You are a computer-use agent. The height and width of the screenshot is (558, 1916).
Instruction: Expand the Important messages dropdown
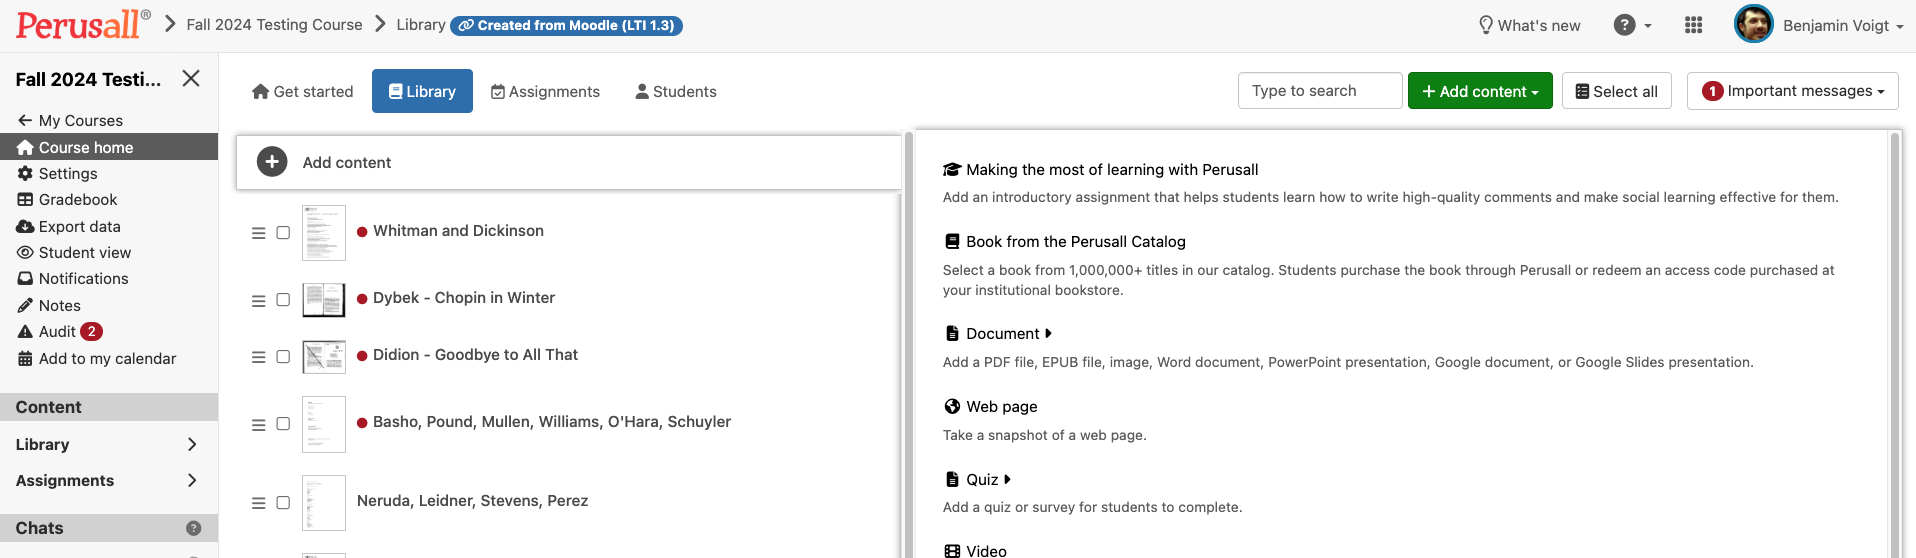point(1792,91)
